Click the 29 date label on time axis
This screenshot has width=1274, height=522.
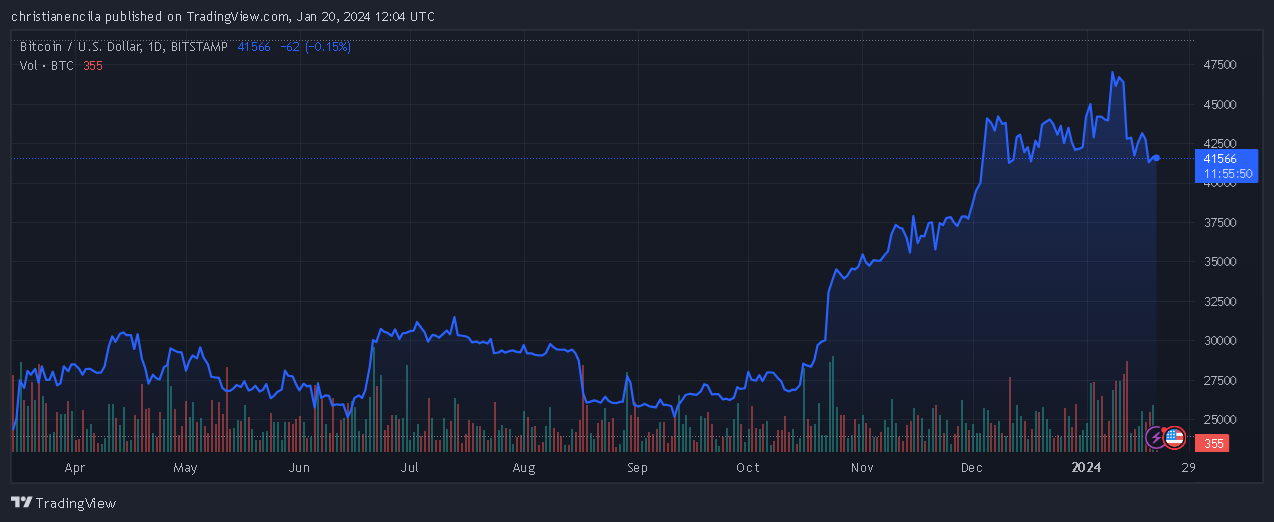1188,467
